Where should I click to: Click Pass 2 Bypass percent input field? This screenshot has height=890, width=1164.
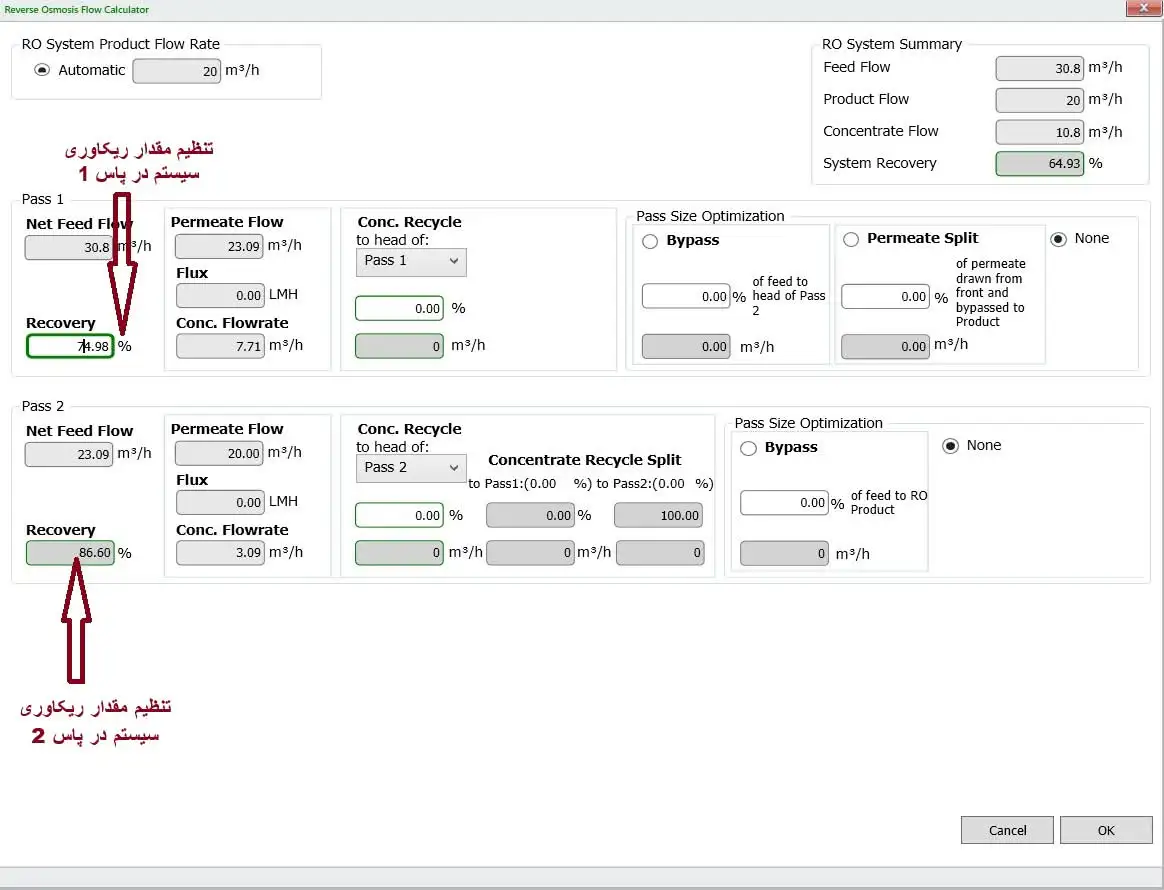(x=784, y=503)
